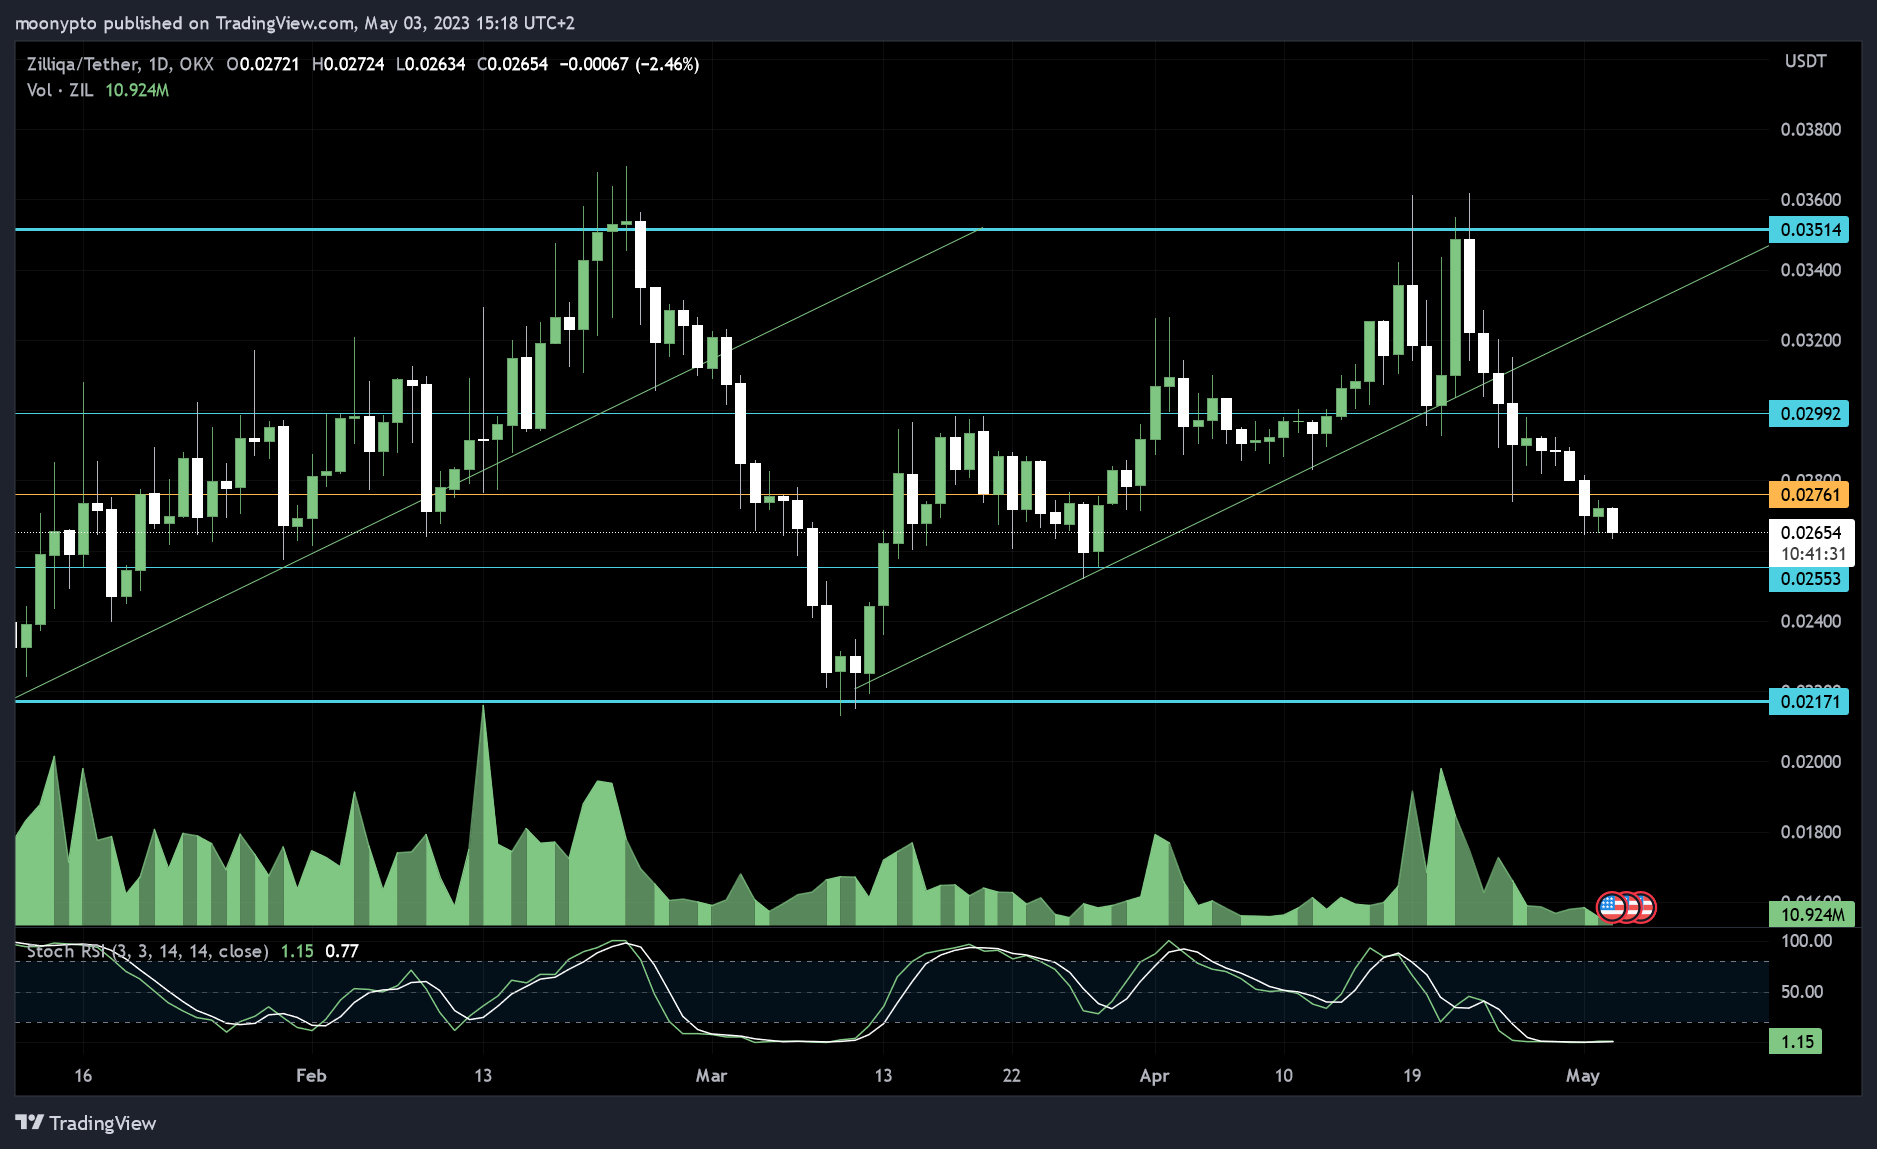1877x1149 pixels.
Task: Click the TradingView logo at bottom left
Action: (x=86, y=1123)
